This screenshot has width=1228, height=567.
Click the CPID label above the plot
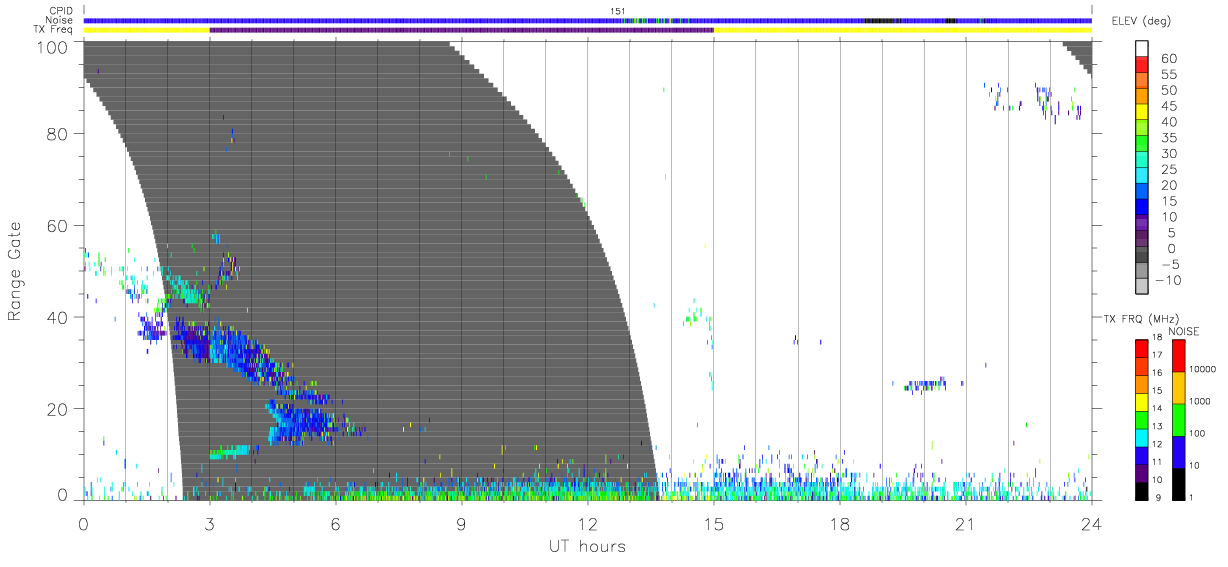click(61, 11)
